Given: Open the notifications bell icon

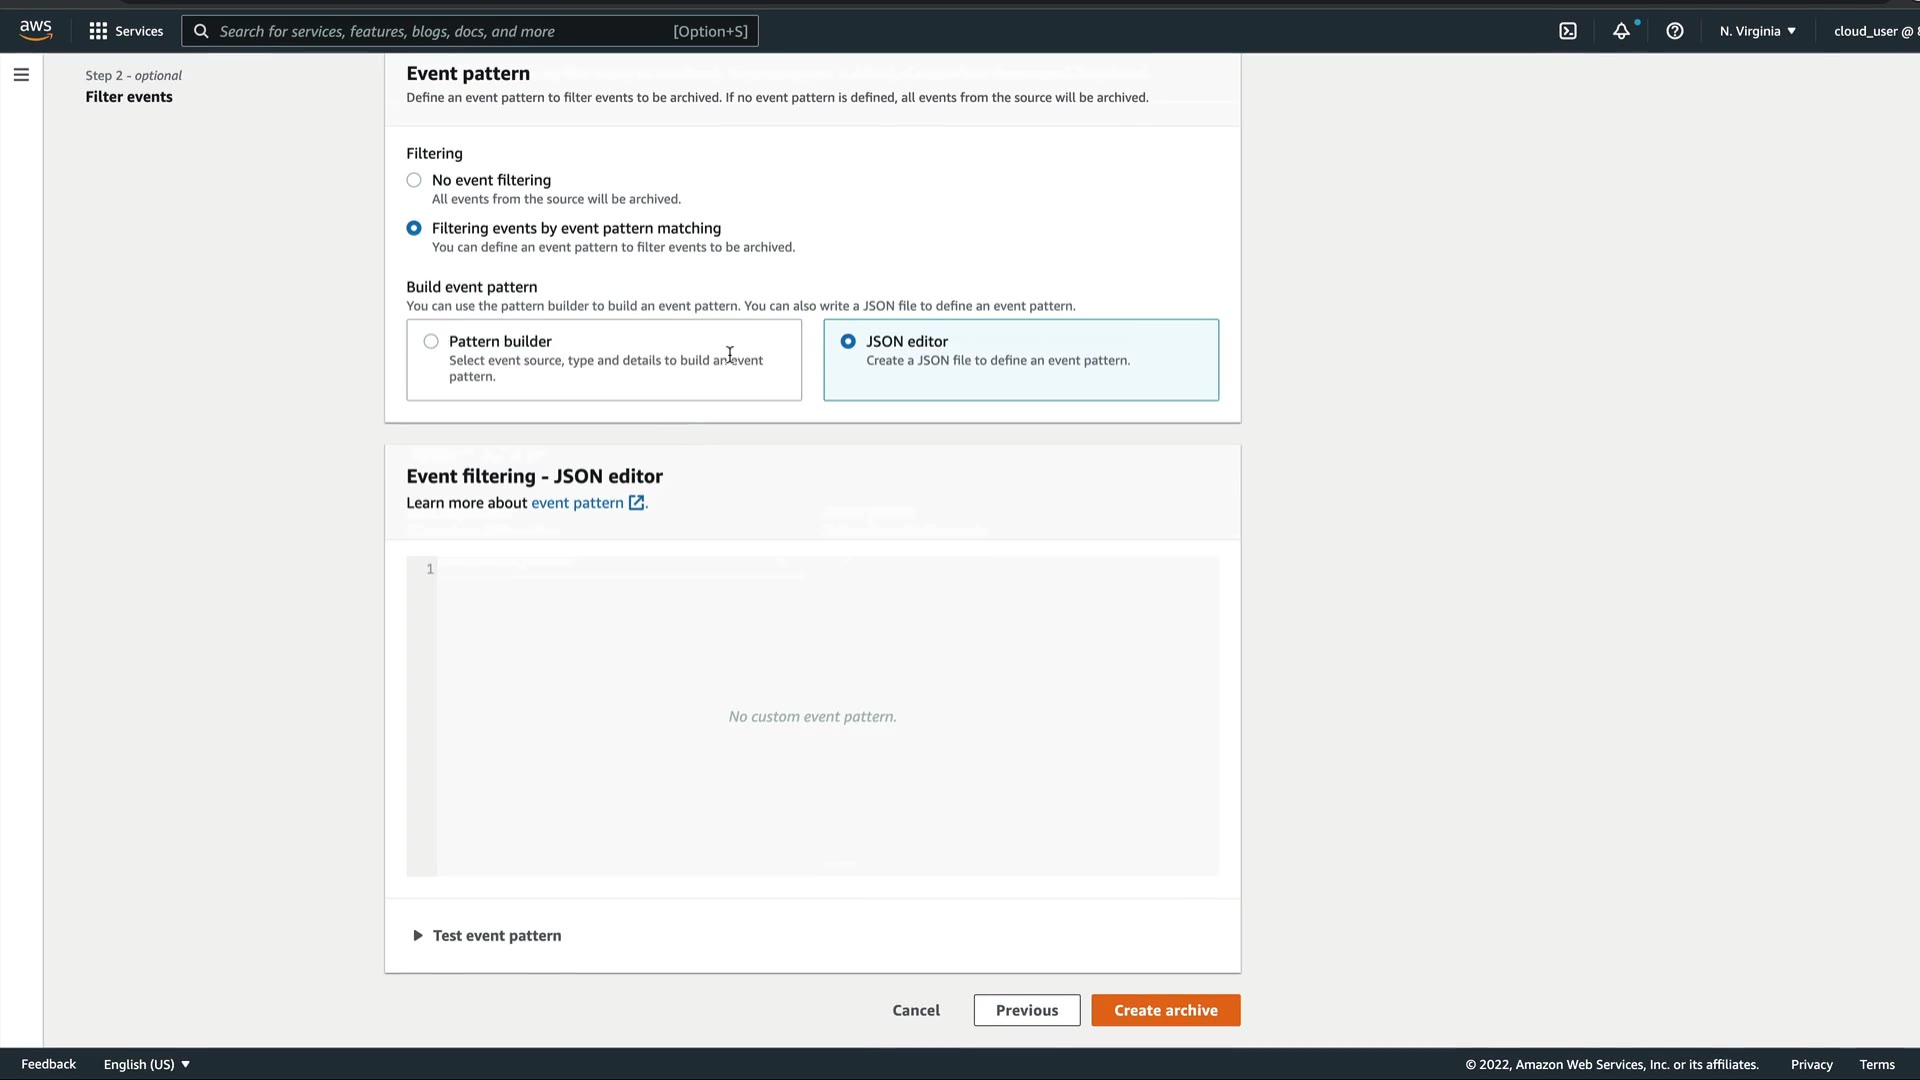Looking at the screenshot, I should [1621, 31].
